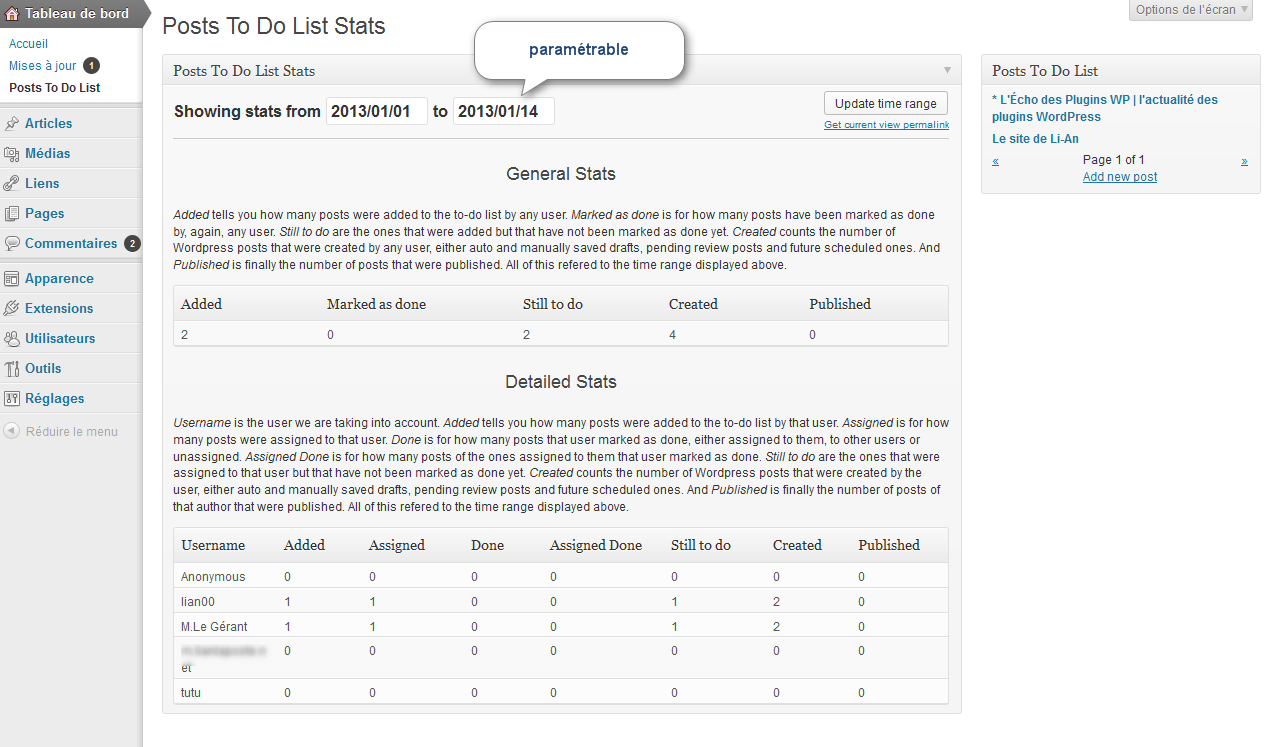Open Médias via its media icon
Image resolution: width=1269 pixels, height=747 pixels.
(x=12, y=153)
